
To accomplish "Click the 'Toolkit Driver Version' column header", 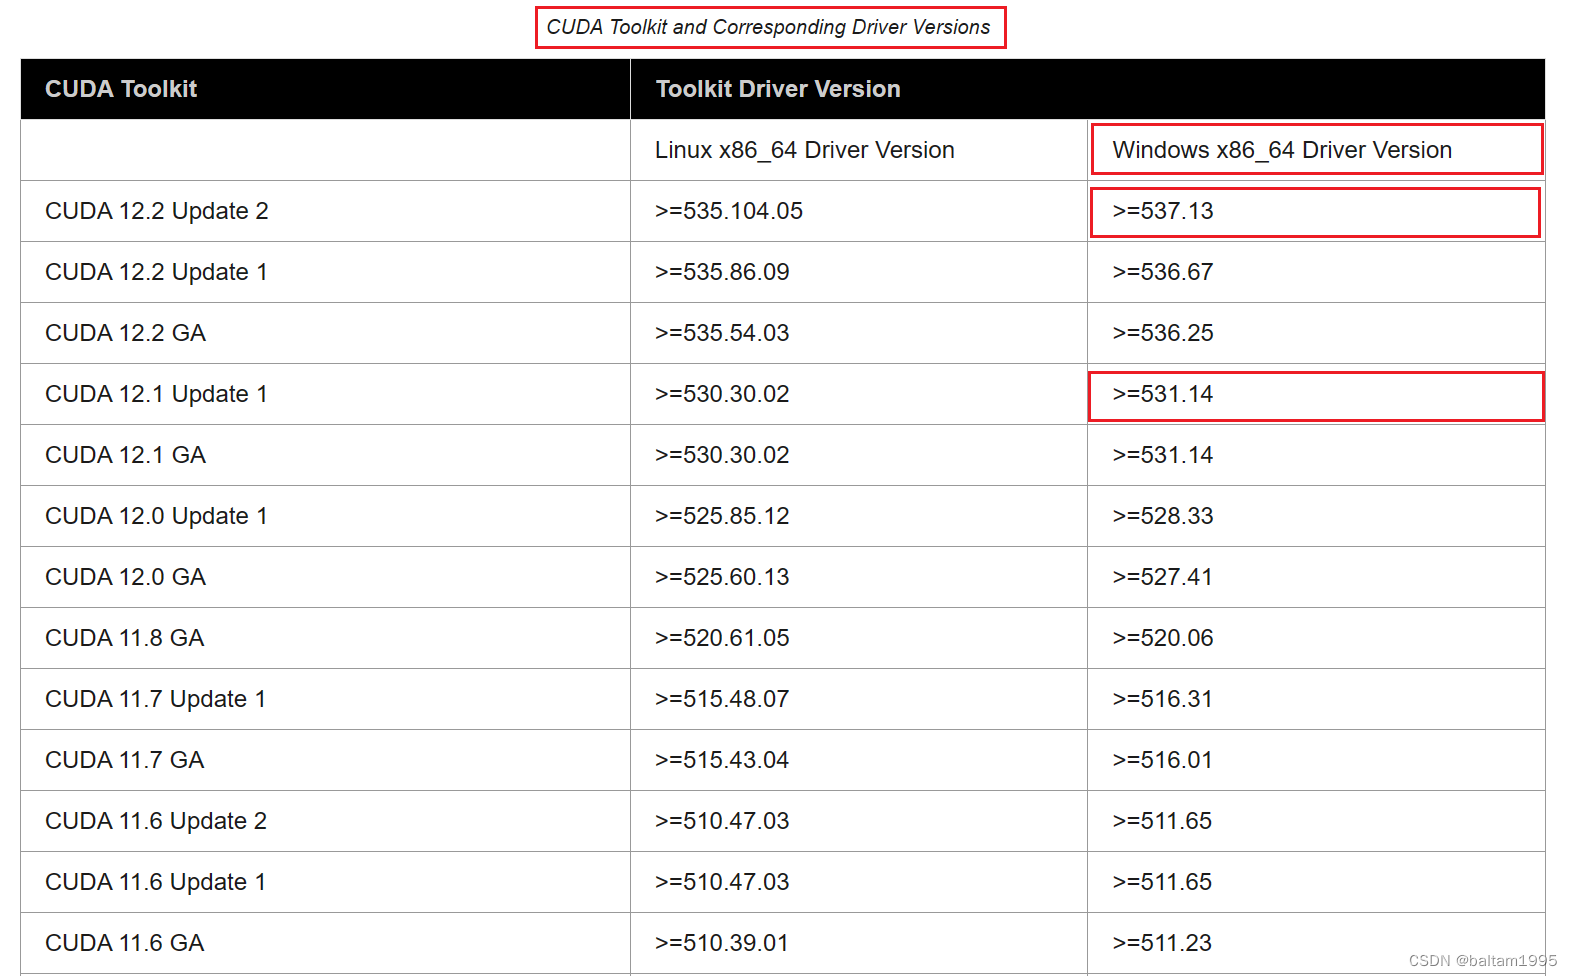I will 778,89.
